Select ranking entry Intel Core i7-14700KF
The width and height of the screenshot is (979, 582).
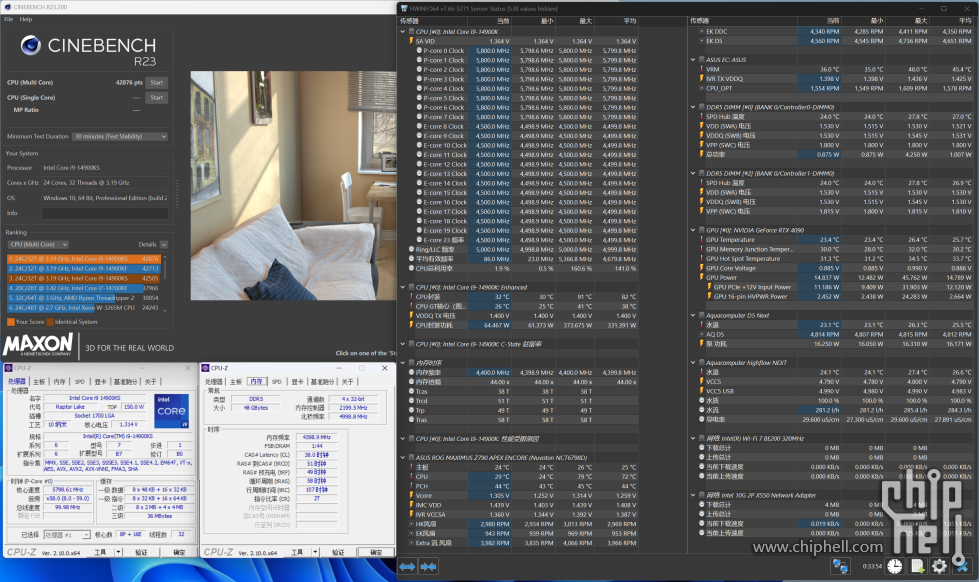tap(84, 288)
